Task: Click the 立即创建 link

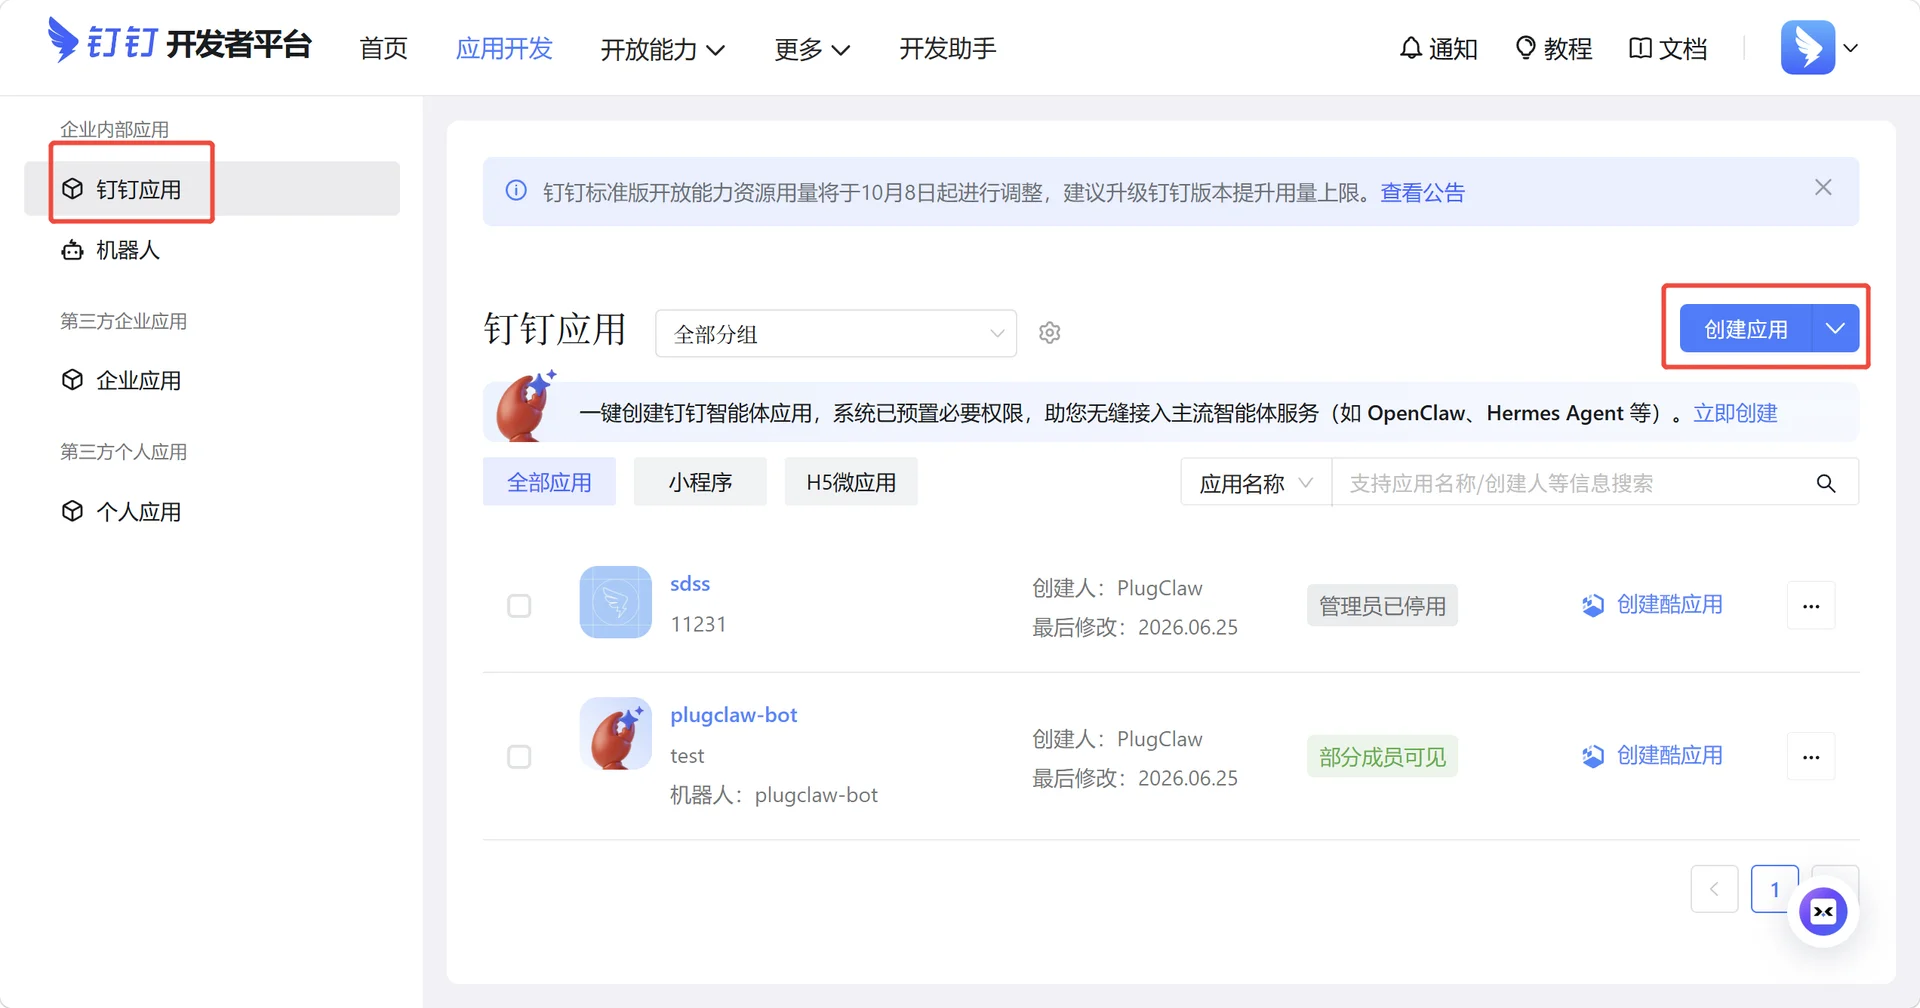Action: 1735,413
